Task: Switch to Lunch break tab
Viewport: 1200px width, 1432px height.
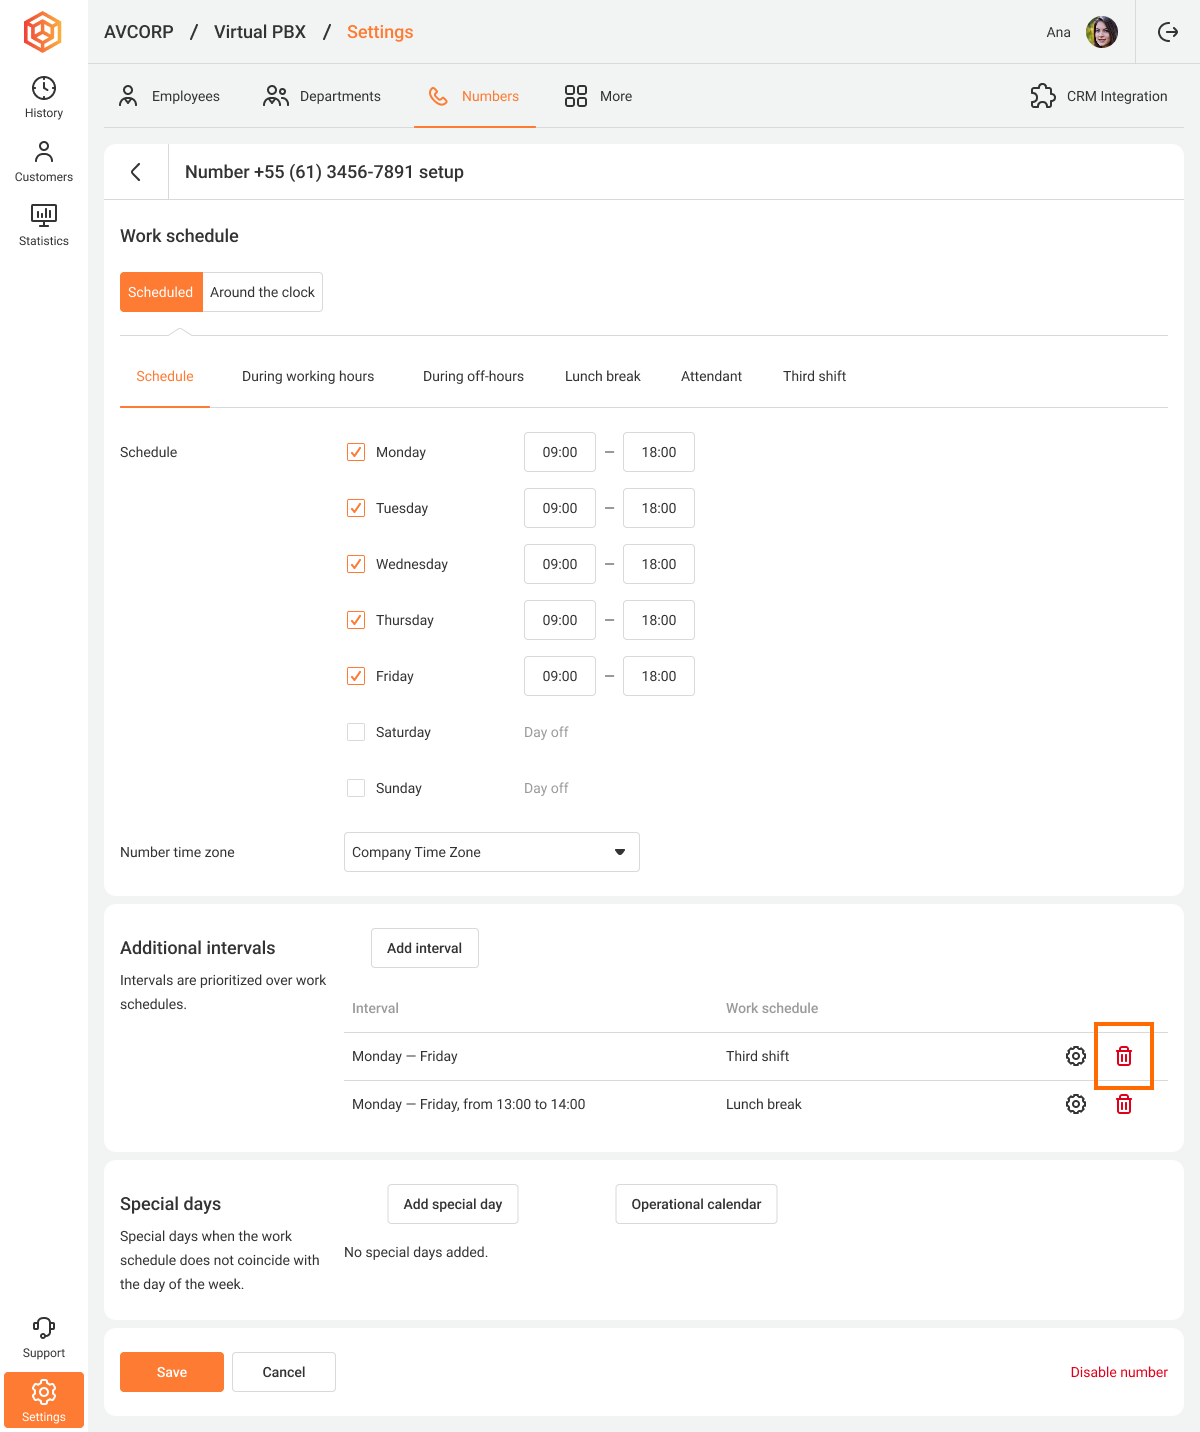Action: pyautogui.click(x=602, y=376)
